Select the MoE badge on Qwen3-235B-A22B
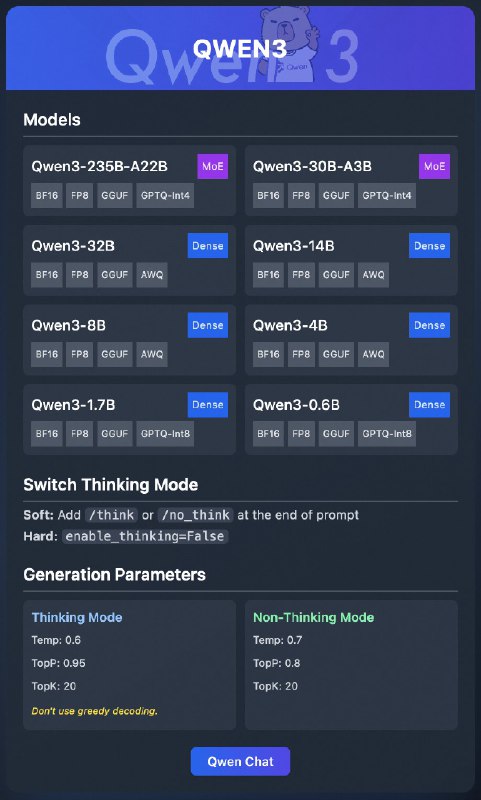The width and height of the screenshot is (481, 800). pos(213,166)
